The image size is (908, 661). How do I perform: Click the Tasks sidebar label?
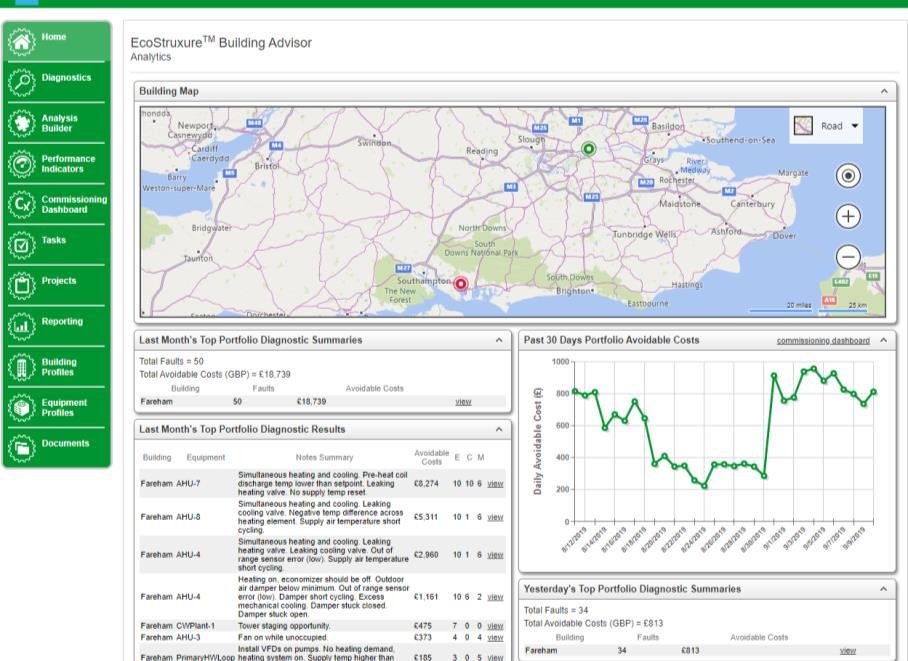(x=54, y=240)
